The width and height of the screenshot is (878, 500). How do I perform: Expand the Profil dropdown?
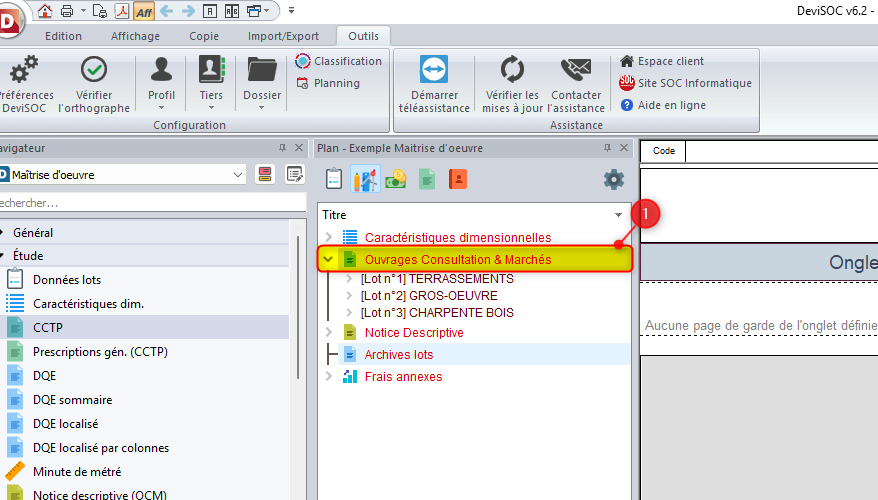tap(161, 106)
